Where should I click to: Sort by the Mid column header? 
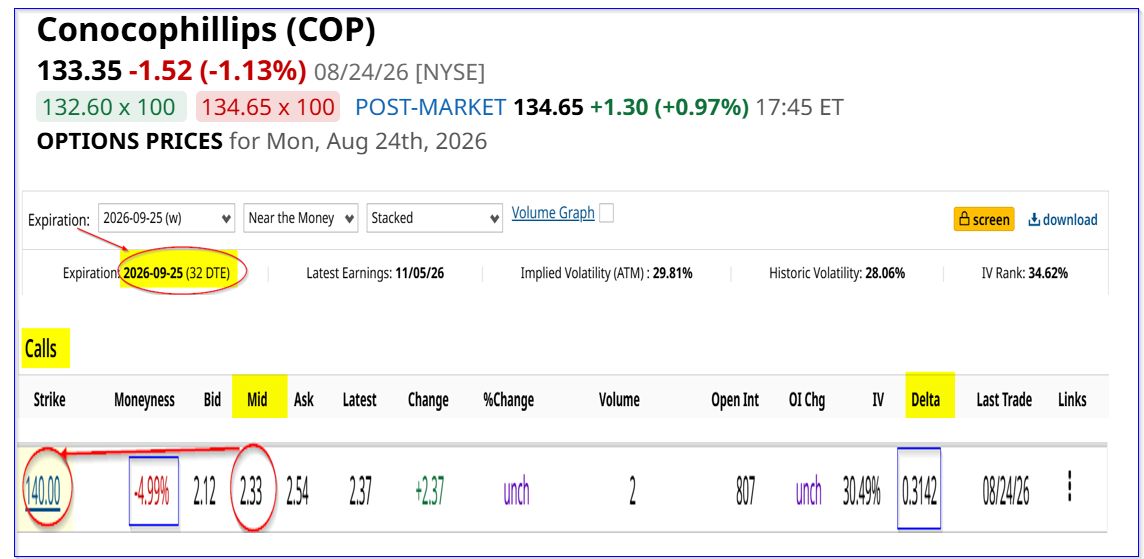click(258, 399)
